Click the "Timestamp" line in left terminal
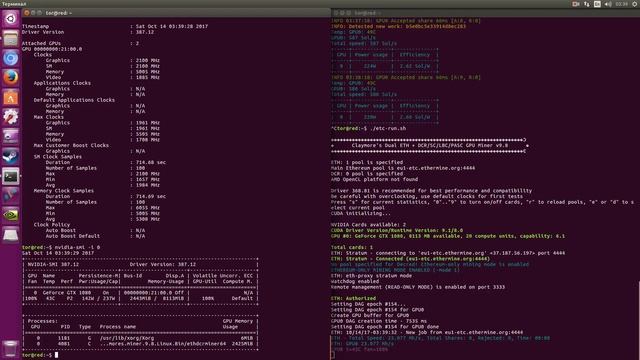 click(115, 26)
